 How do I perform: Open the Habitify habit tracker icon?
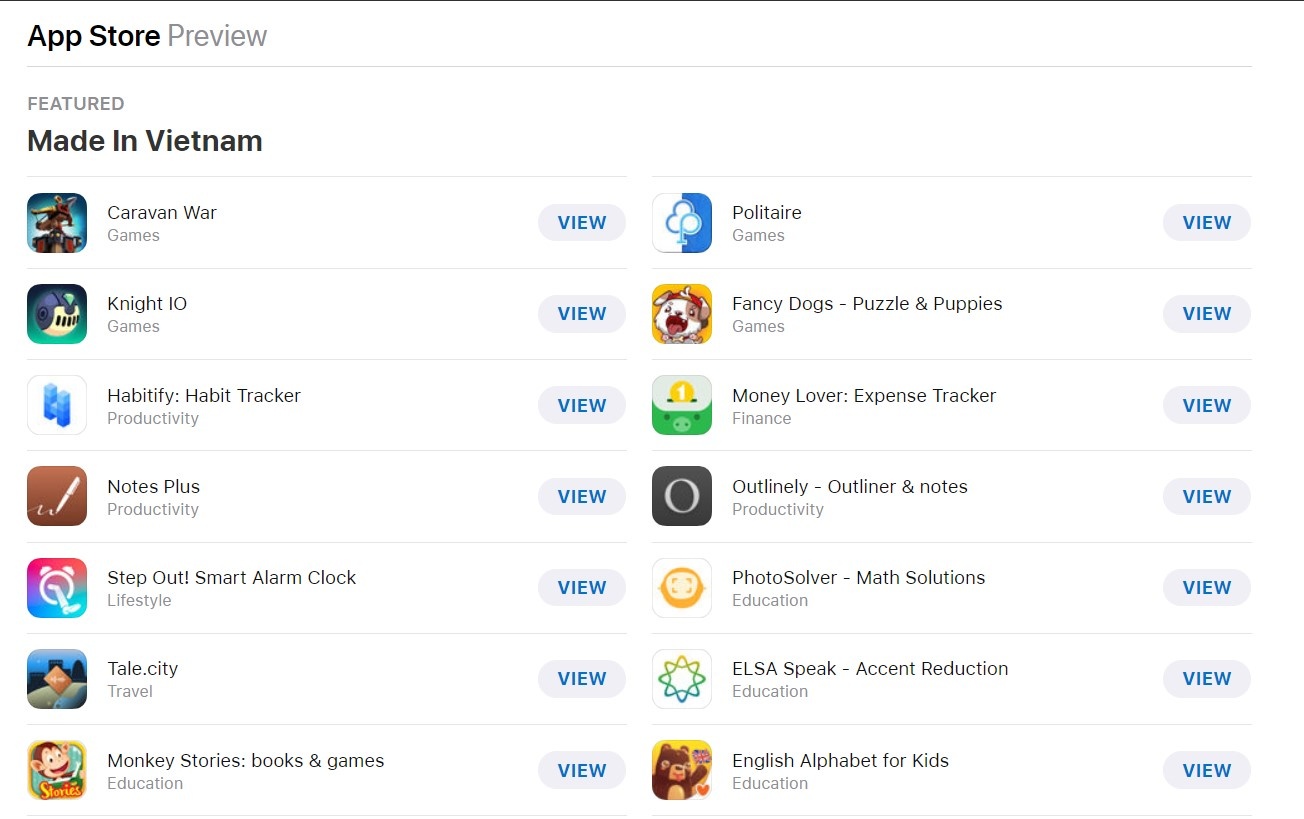(57, 405)
